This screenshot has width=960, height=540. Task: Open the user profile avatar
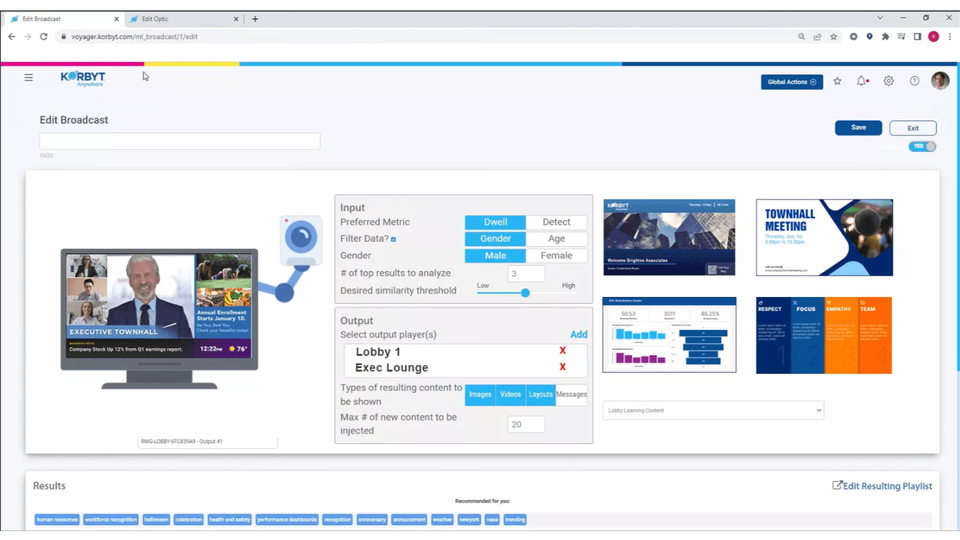pyautogui.click(x=939, y=81)
